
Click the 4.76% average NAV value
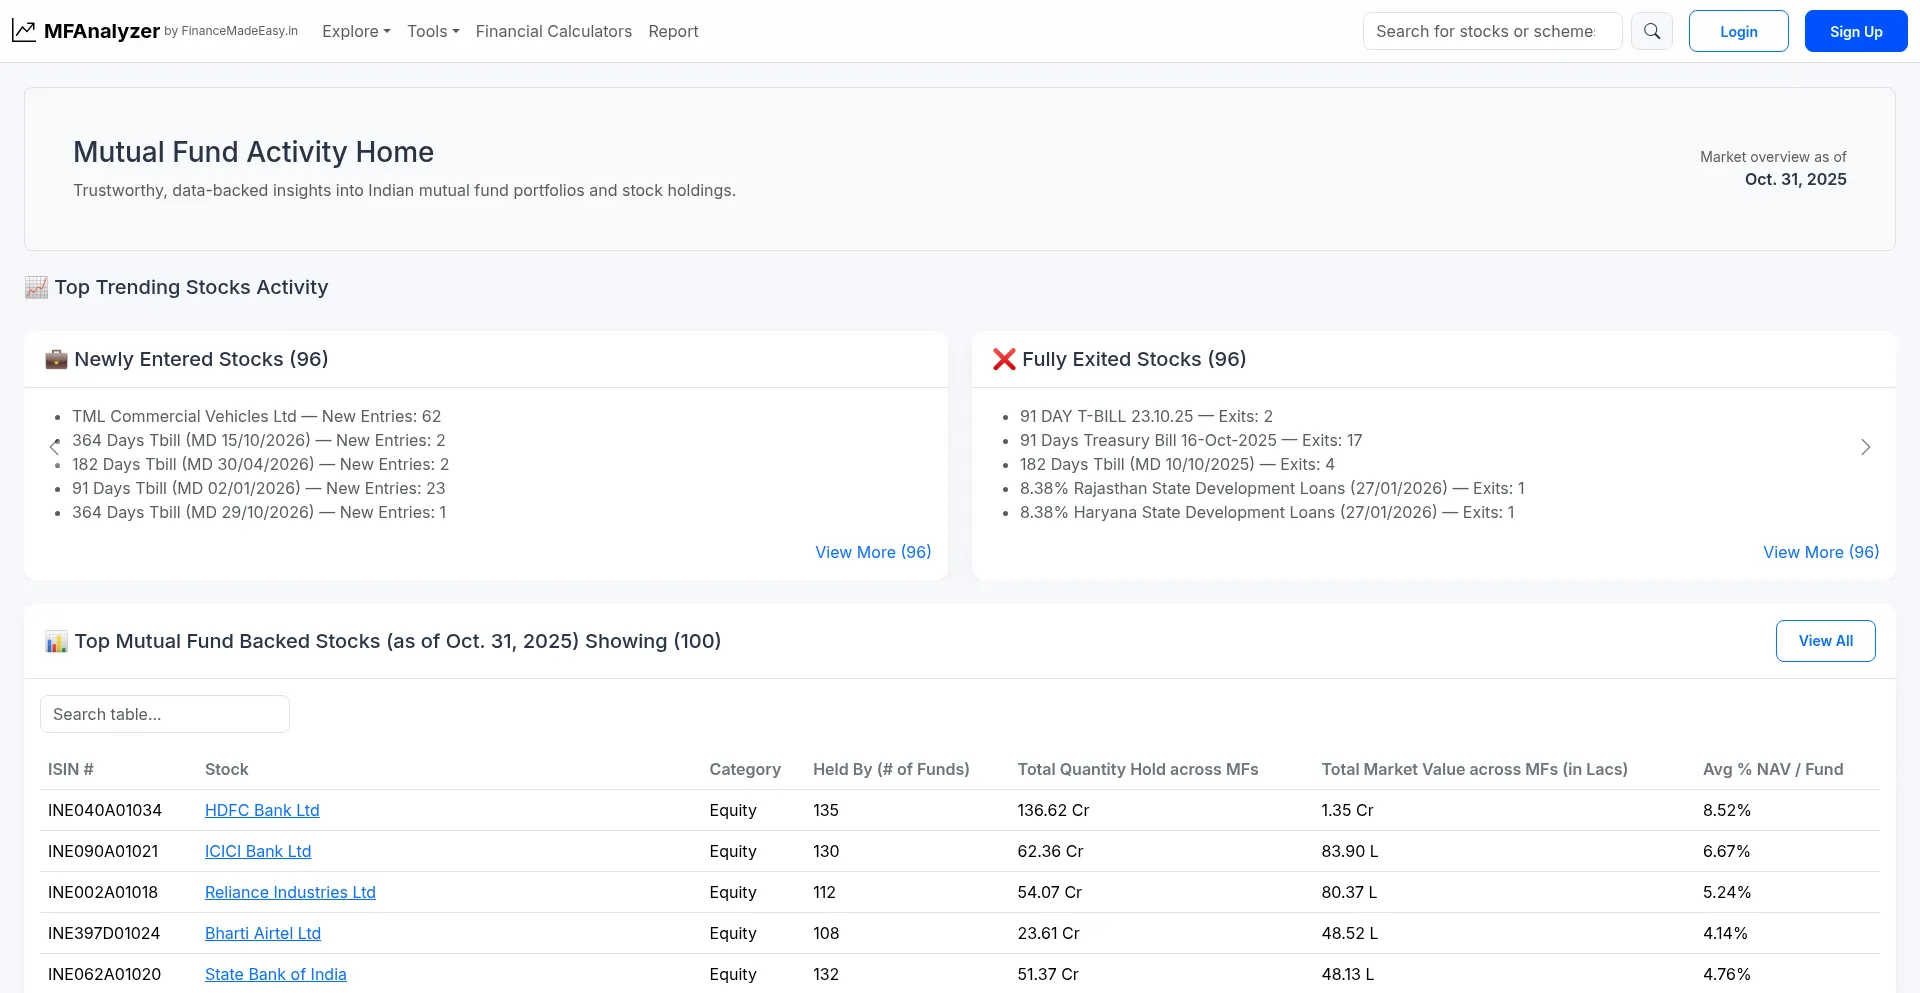click(x=1727, y=974)
